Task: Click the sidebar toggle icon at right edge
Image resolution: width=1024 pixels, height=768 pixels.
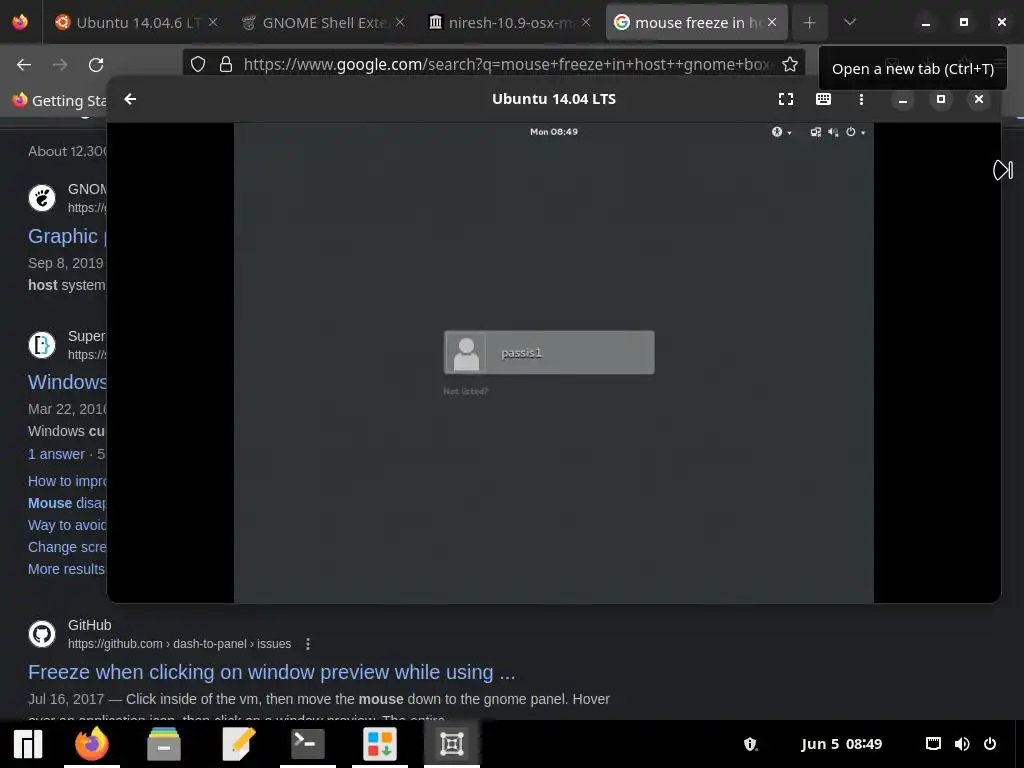Action: (x=1003, y=170)
